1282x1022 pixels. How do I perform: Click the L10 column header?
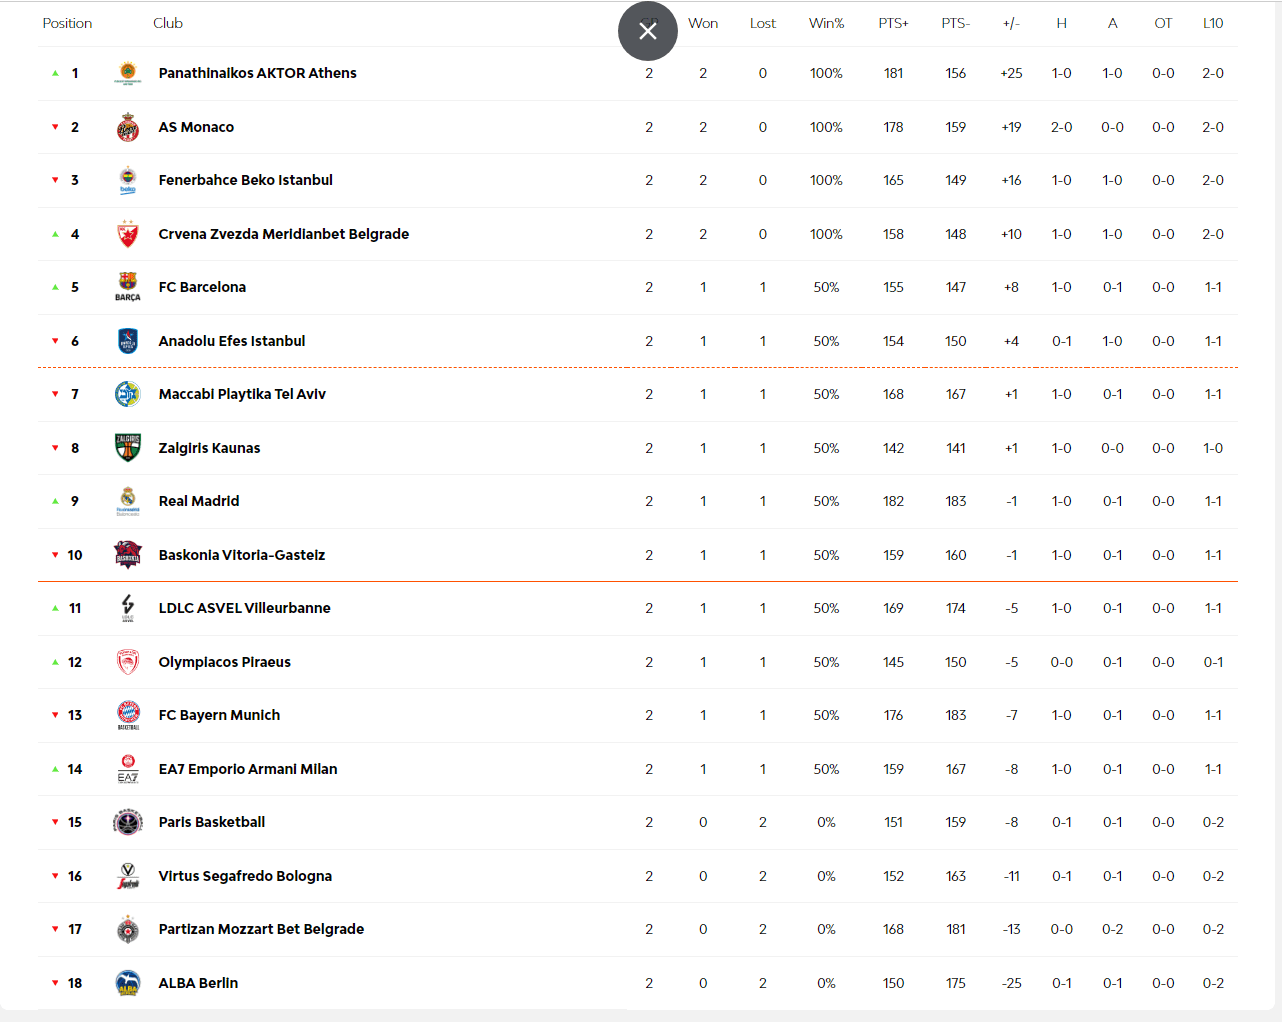pos(1212,23)
